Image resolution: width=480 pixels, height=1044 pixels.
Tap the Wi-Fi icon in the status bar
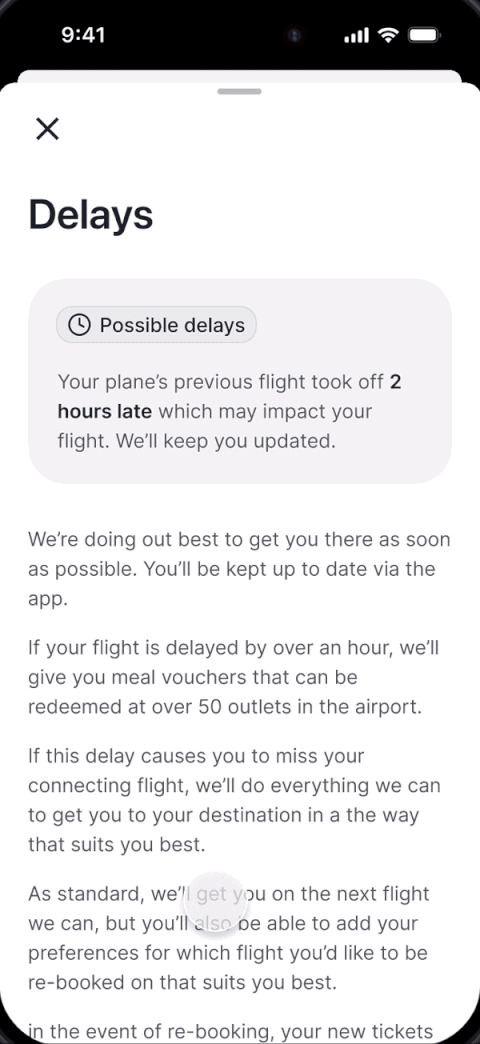pyautogui.click(x=387, y=35)
